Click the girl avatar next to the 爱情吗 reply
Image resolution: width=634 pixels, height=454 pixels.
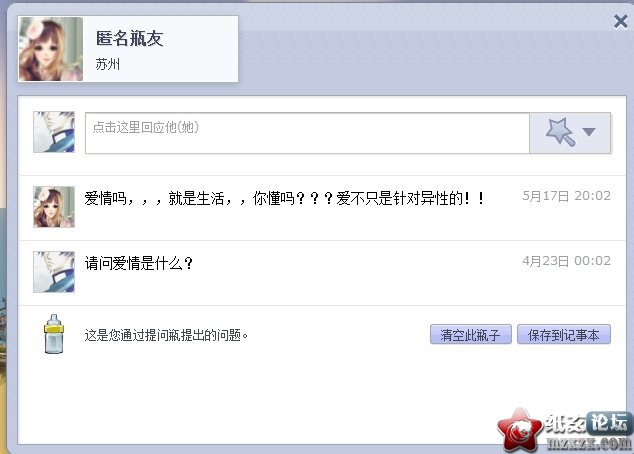tap(54, 207)
